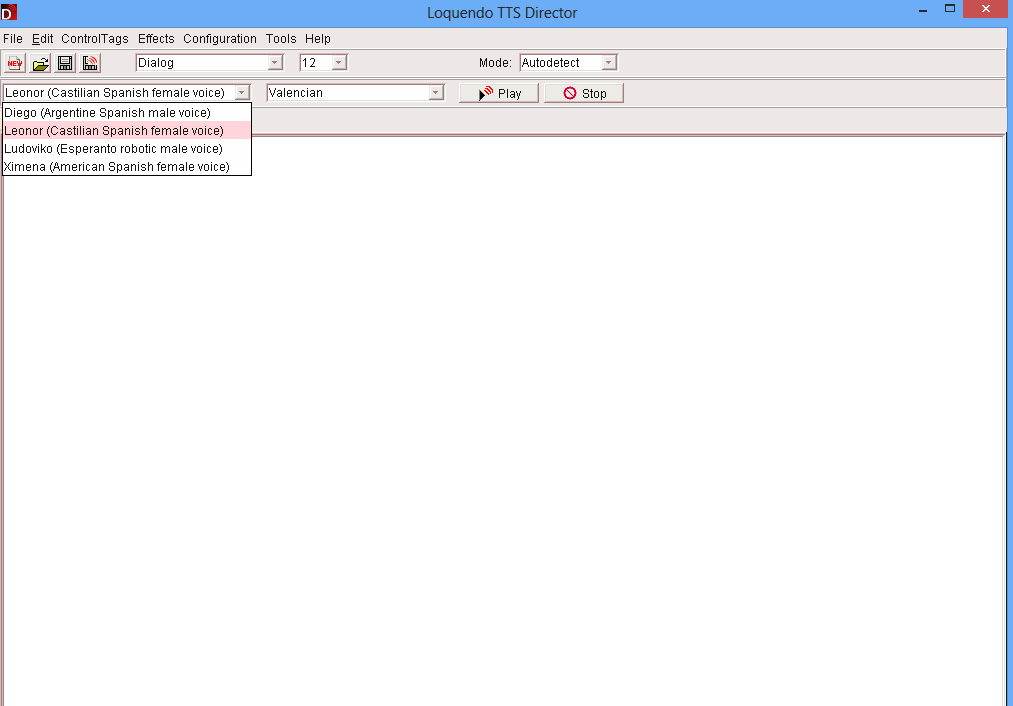Click the Loquendo Director app icon in title bar
This screenshot has height=706, width=1013.
[8, 12]
